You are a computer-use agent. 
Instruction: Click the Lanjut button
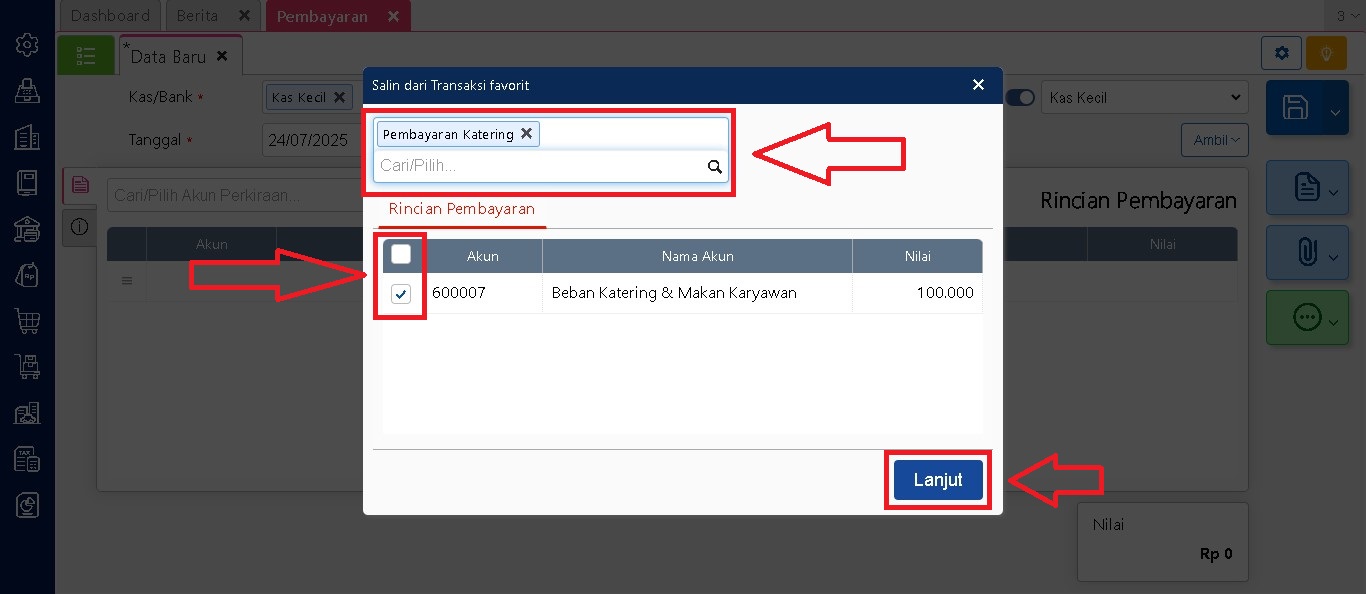click(938, 480)
